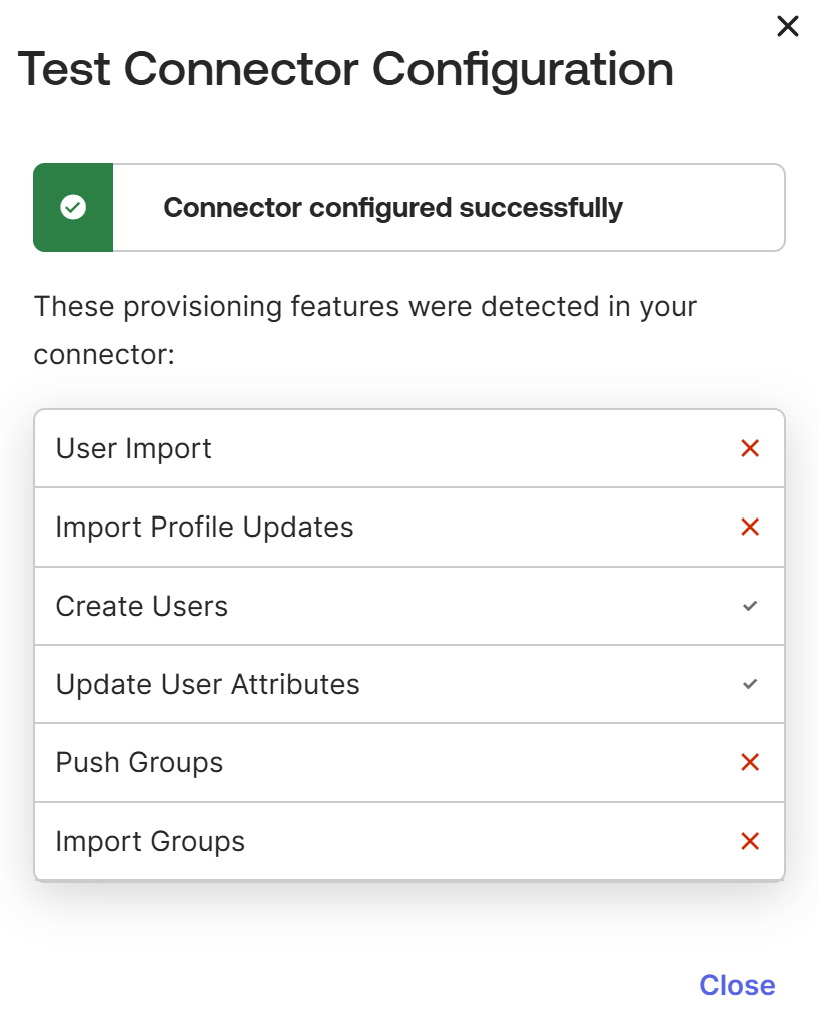Select the Create Users feature row
The height and width of the screenshot is (1032, 818).
click(409, 606)
